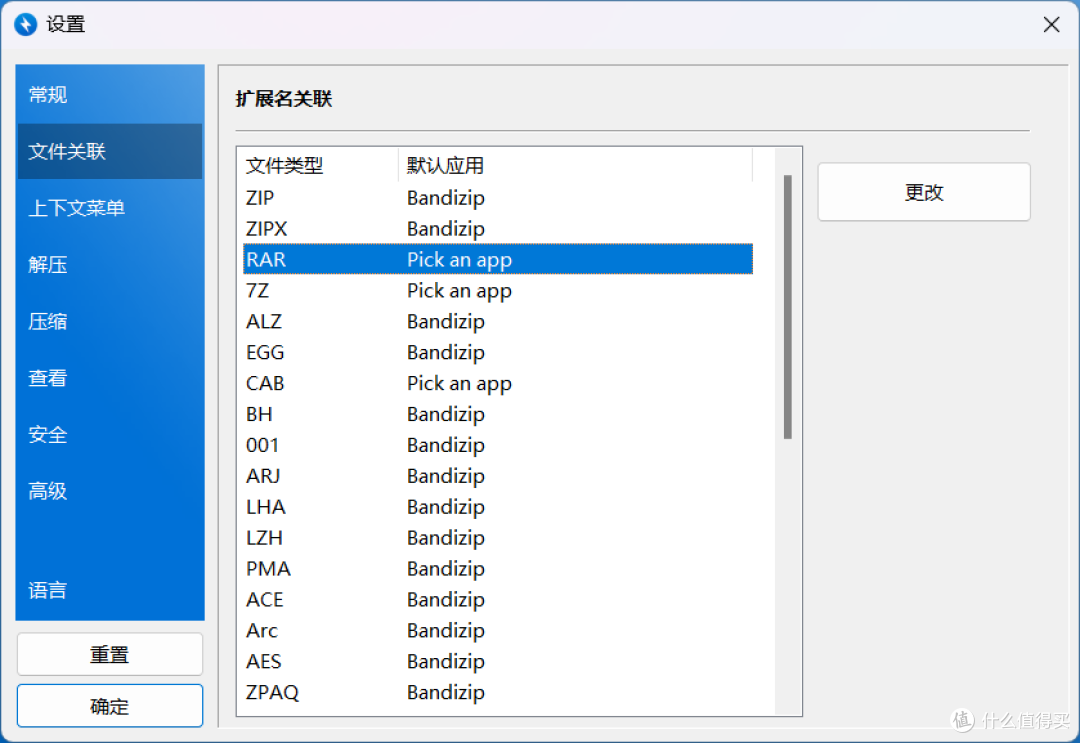Screen dimensions: 1080x743
Task: Select the LHA file type row
Action: tap(498, 507)
